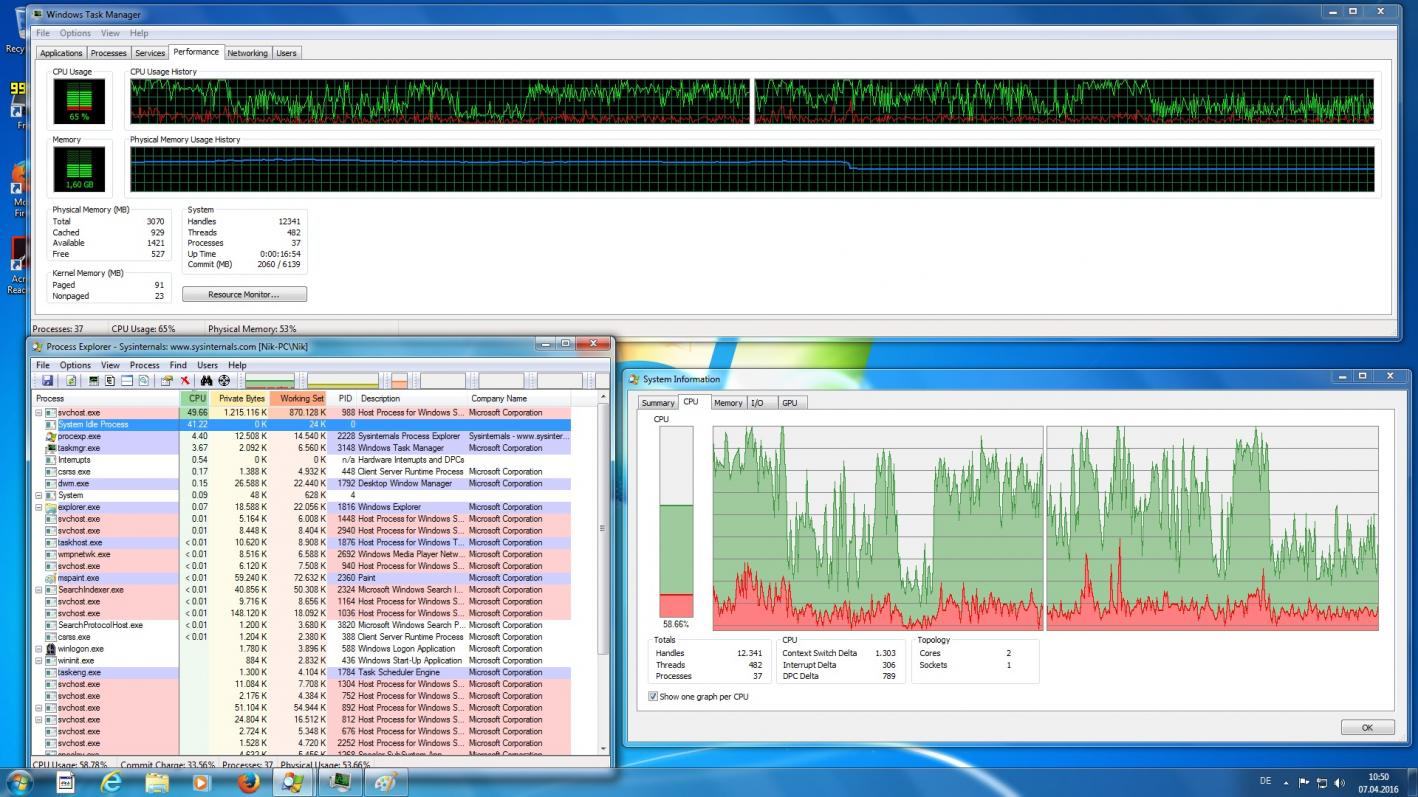The width and height of the screenshot is (1418, 797).
Task: Sort by CPU column header
Action: [x=195, y=398]
